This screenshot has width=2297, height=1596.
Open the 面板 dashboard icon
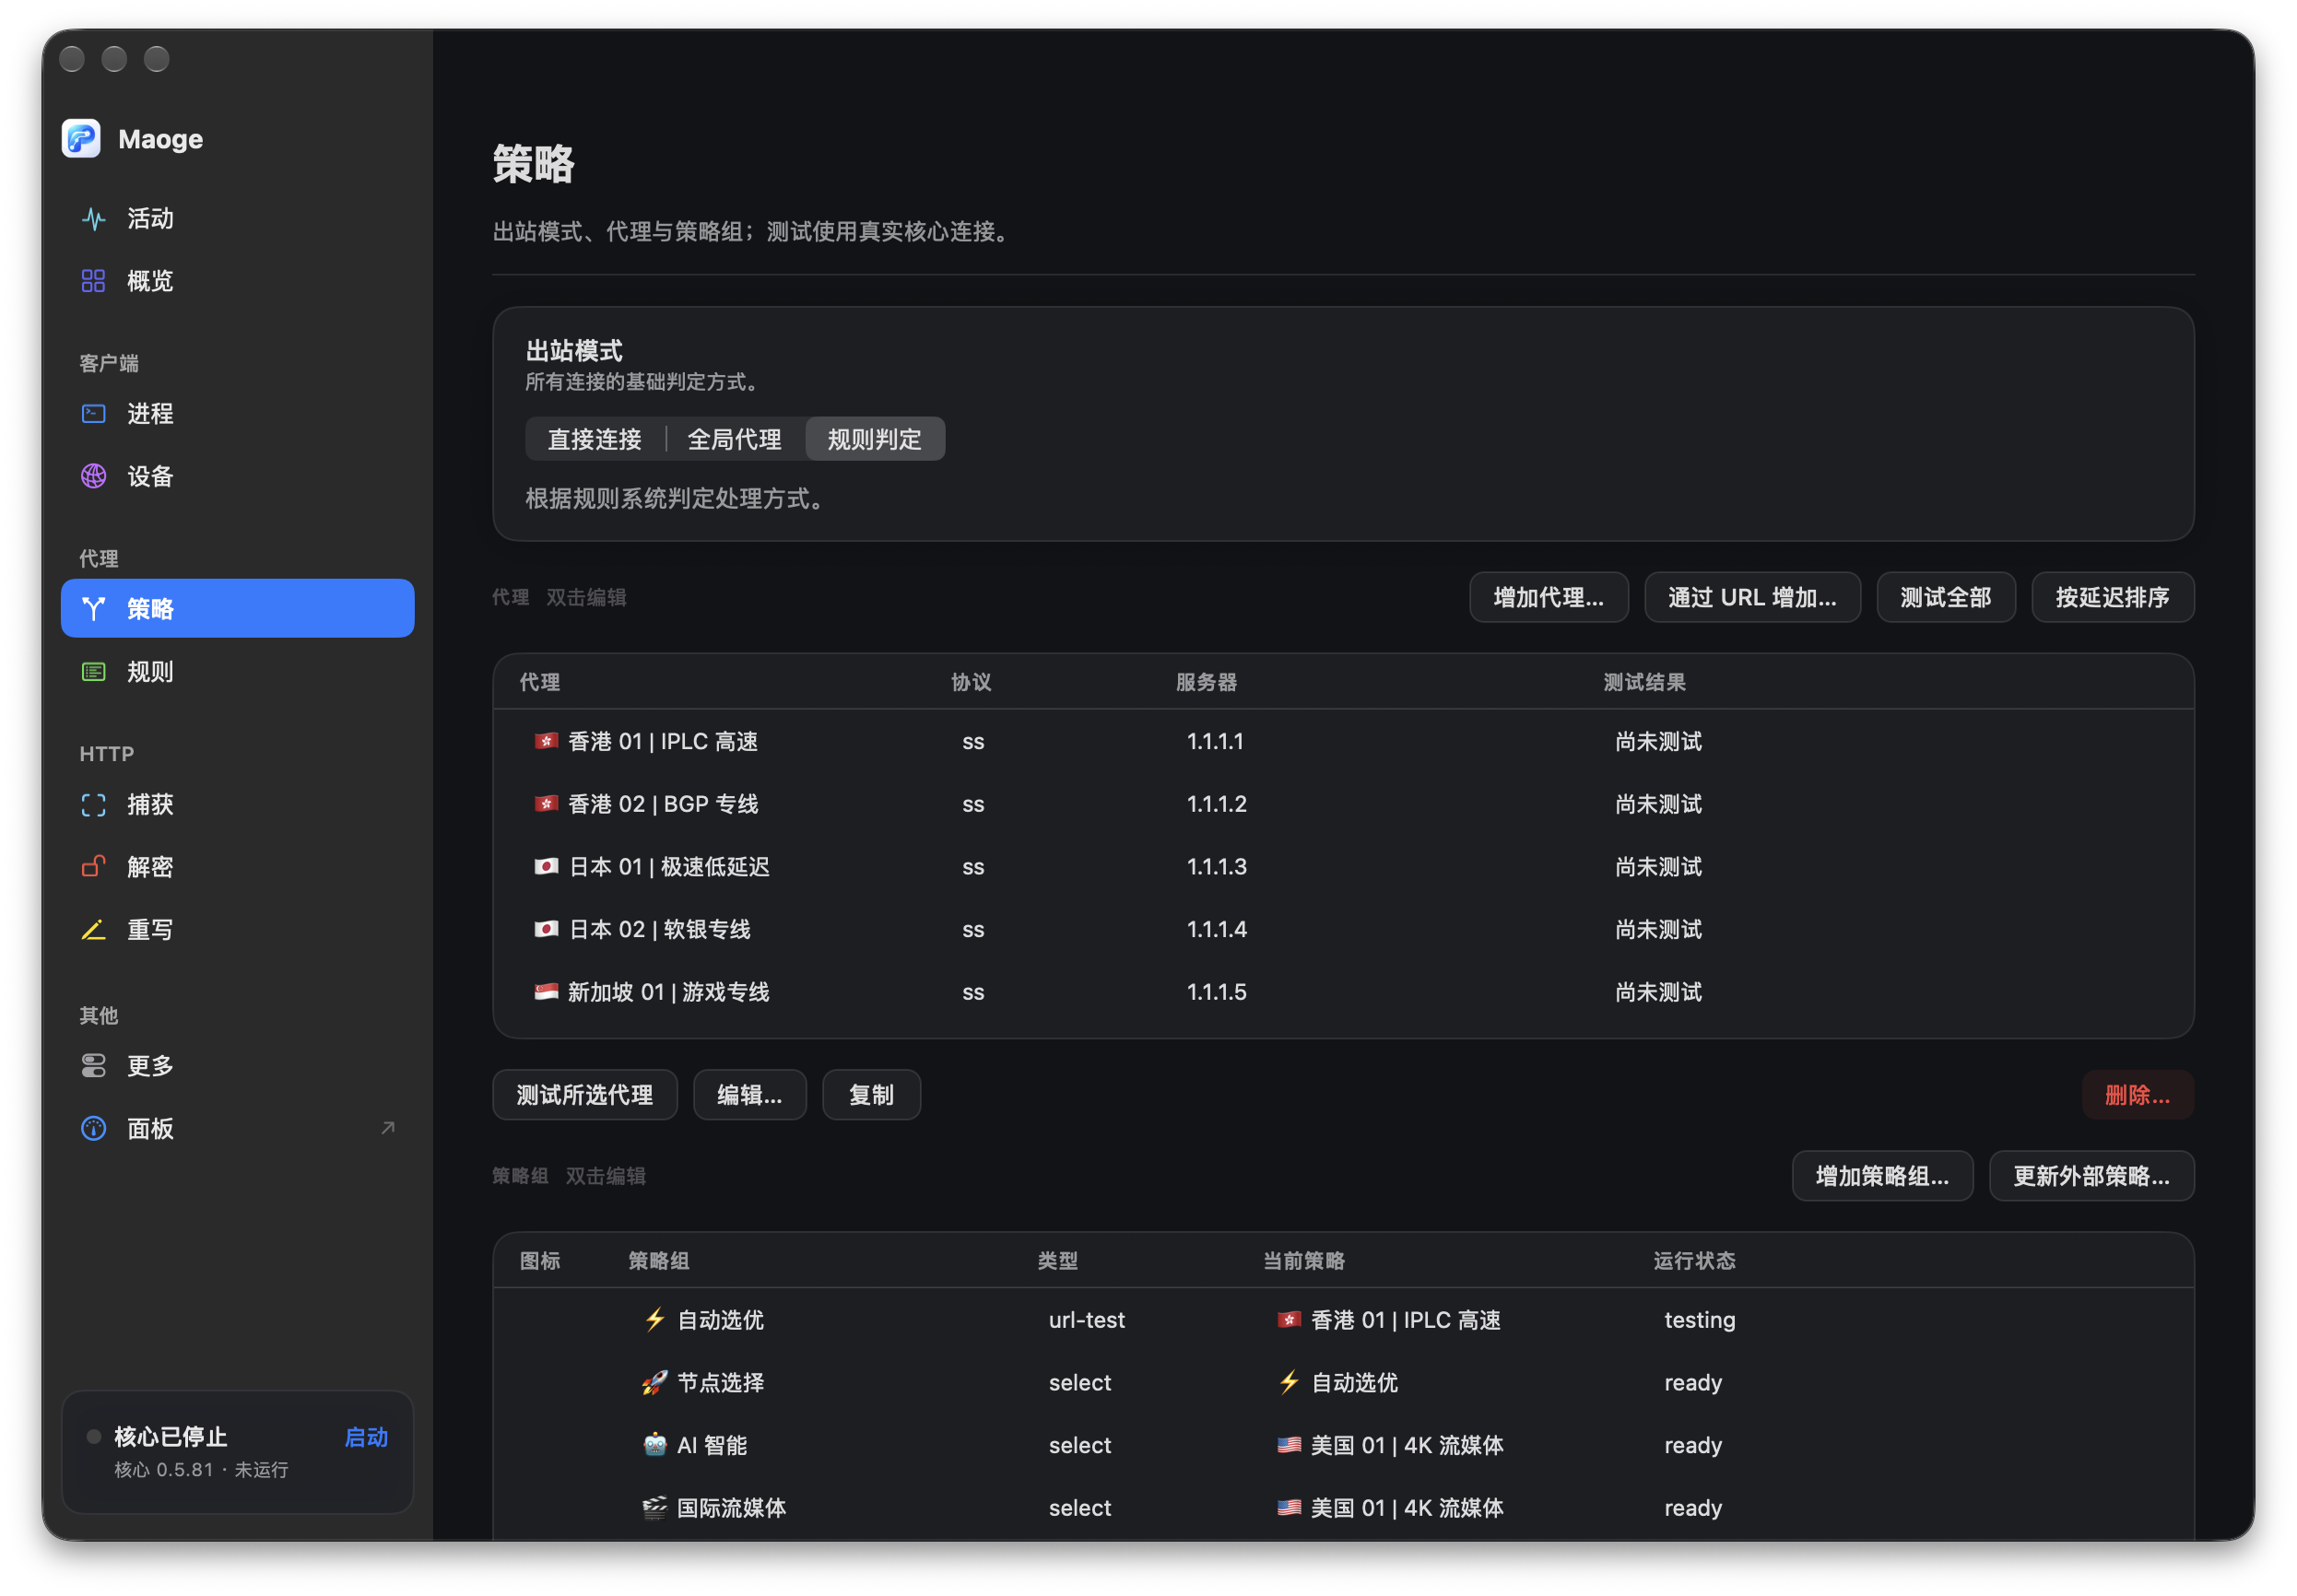(93, 1128)
